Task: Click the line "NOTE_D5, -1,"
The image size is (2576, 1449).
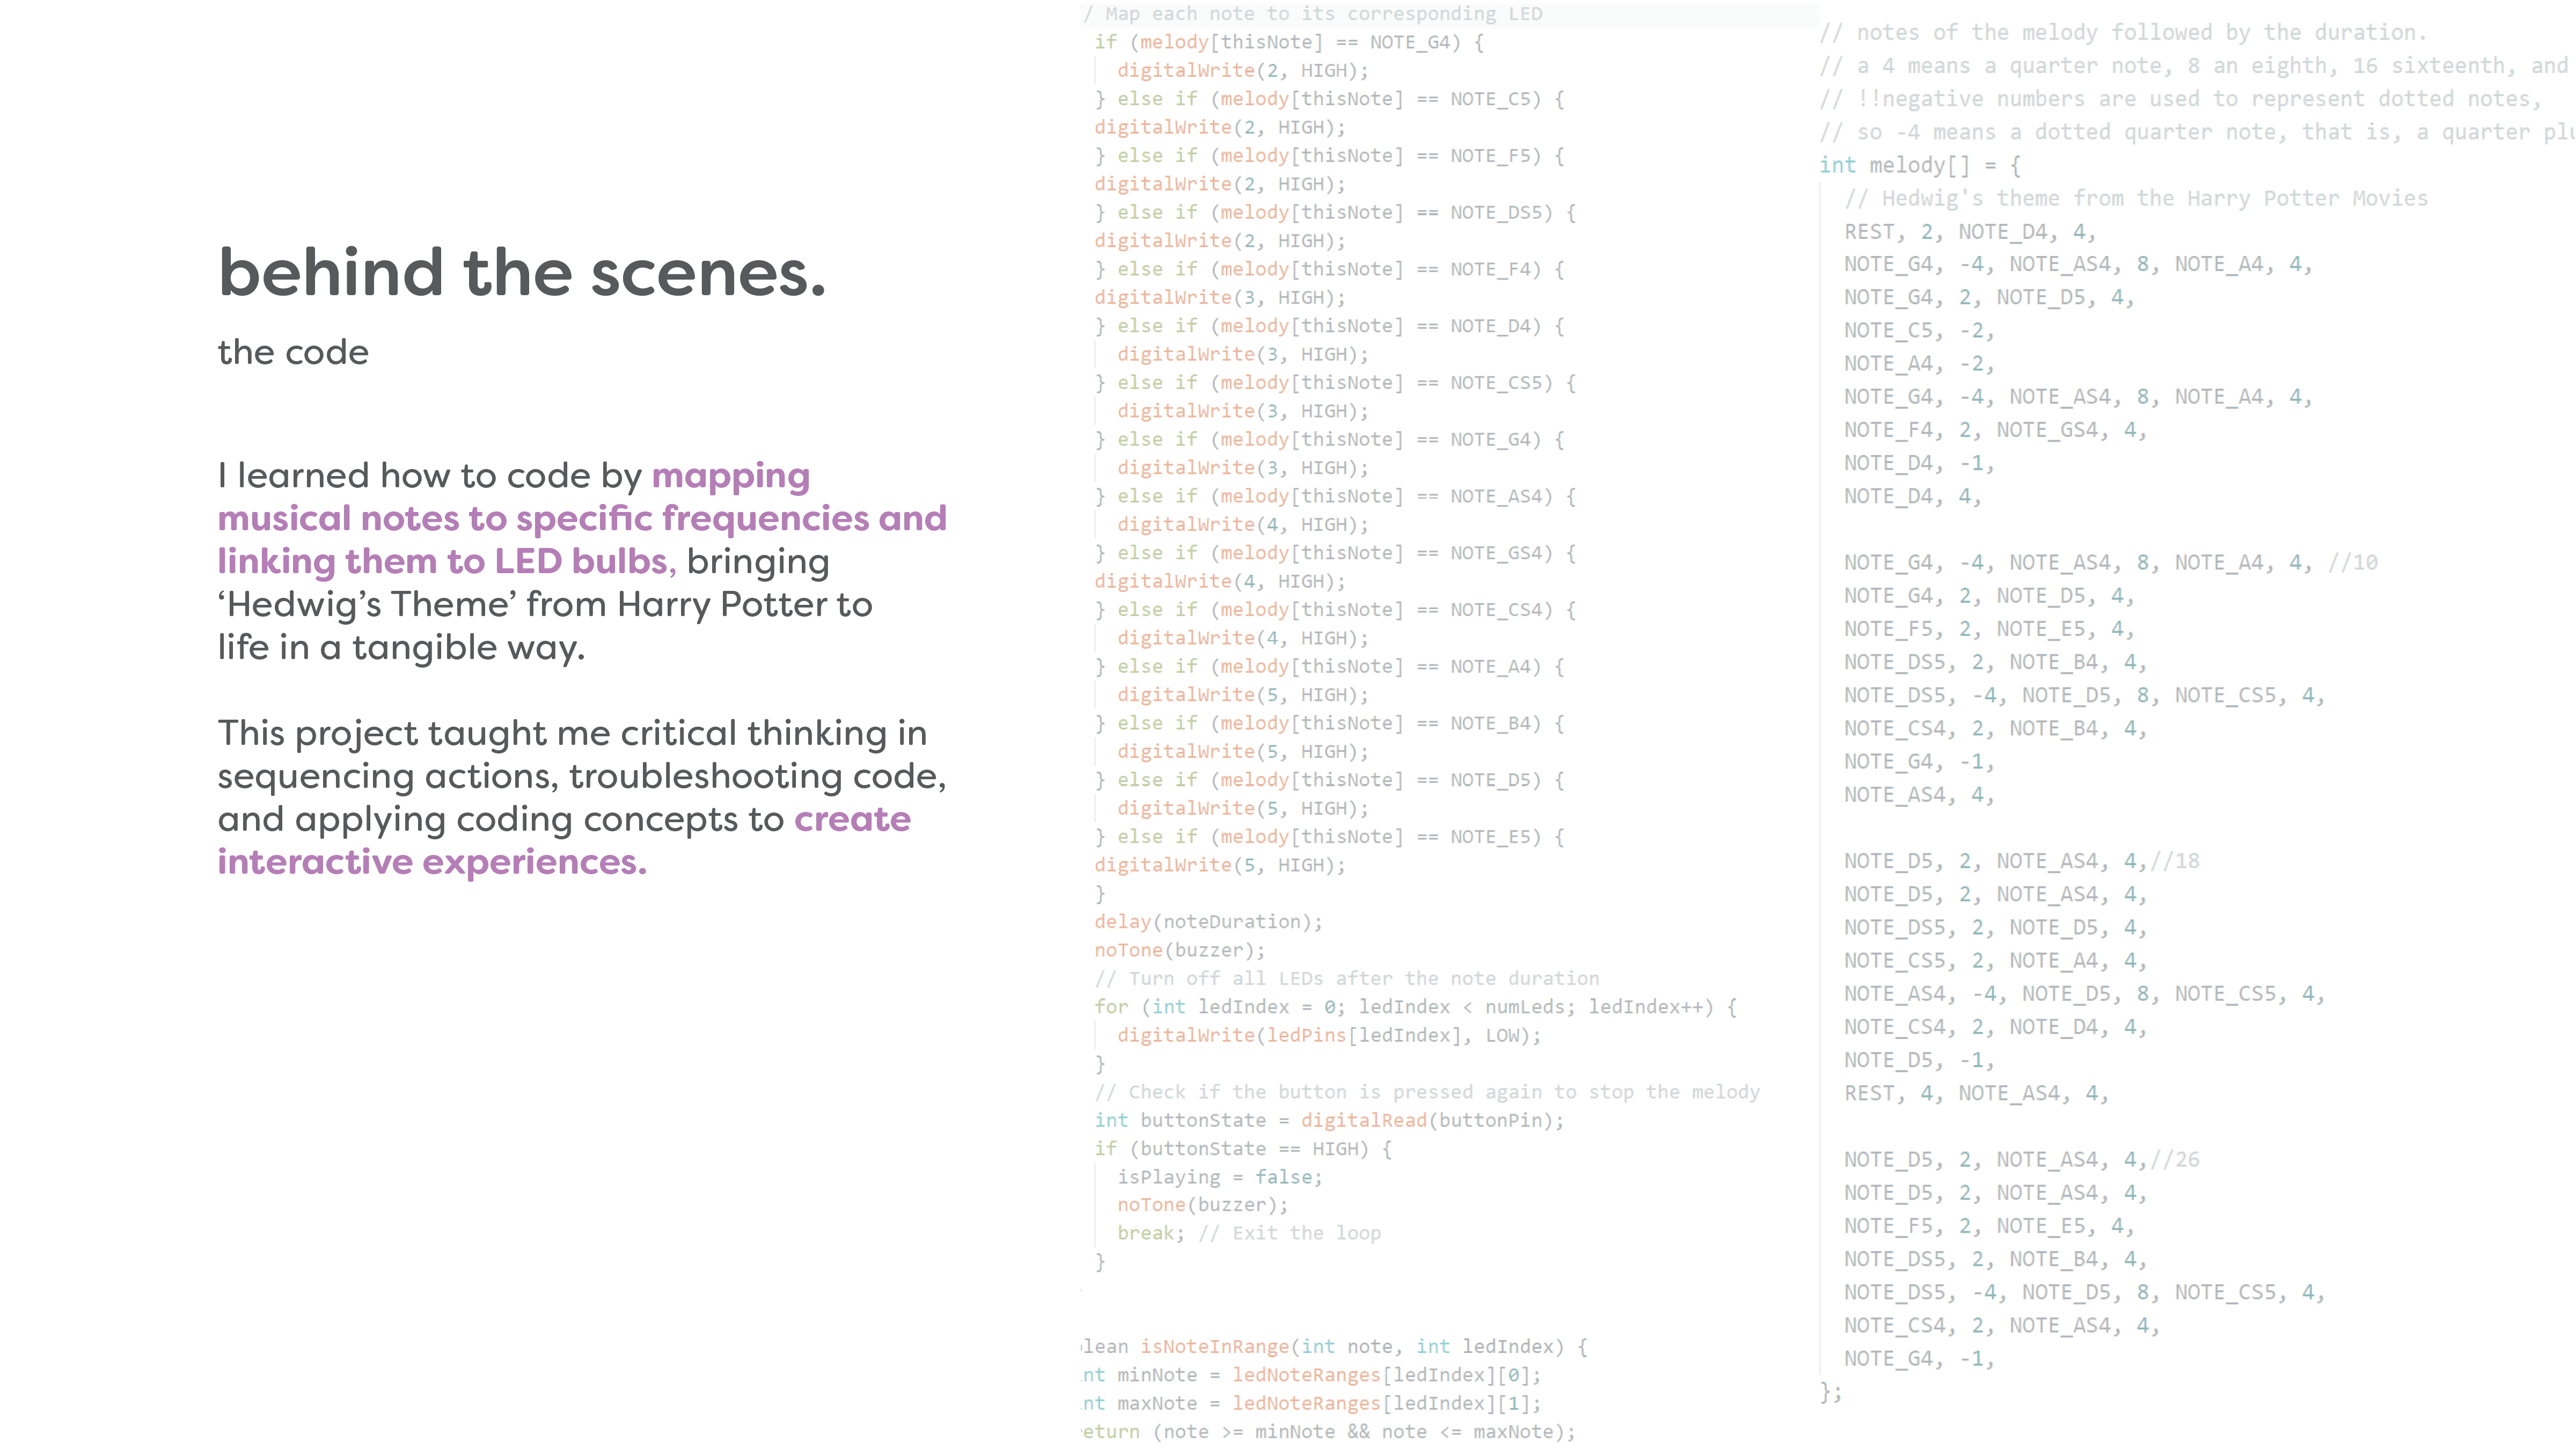Action: pyautogui.click(x=1920, y=1060)
